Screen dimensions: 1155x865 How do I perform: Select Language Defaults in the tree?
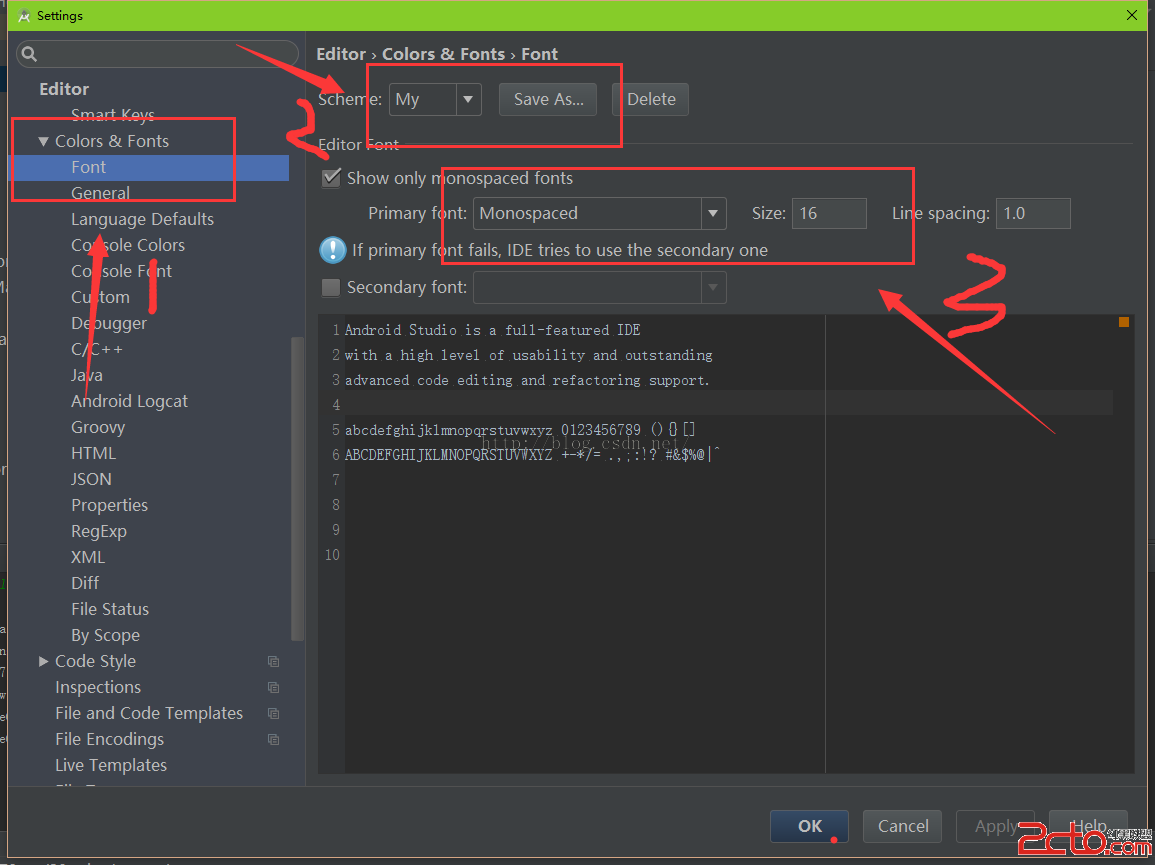(x=142, y=220)
